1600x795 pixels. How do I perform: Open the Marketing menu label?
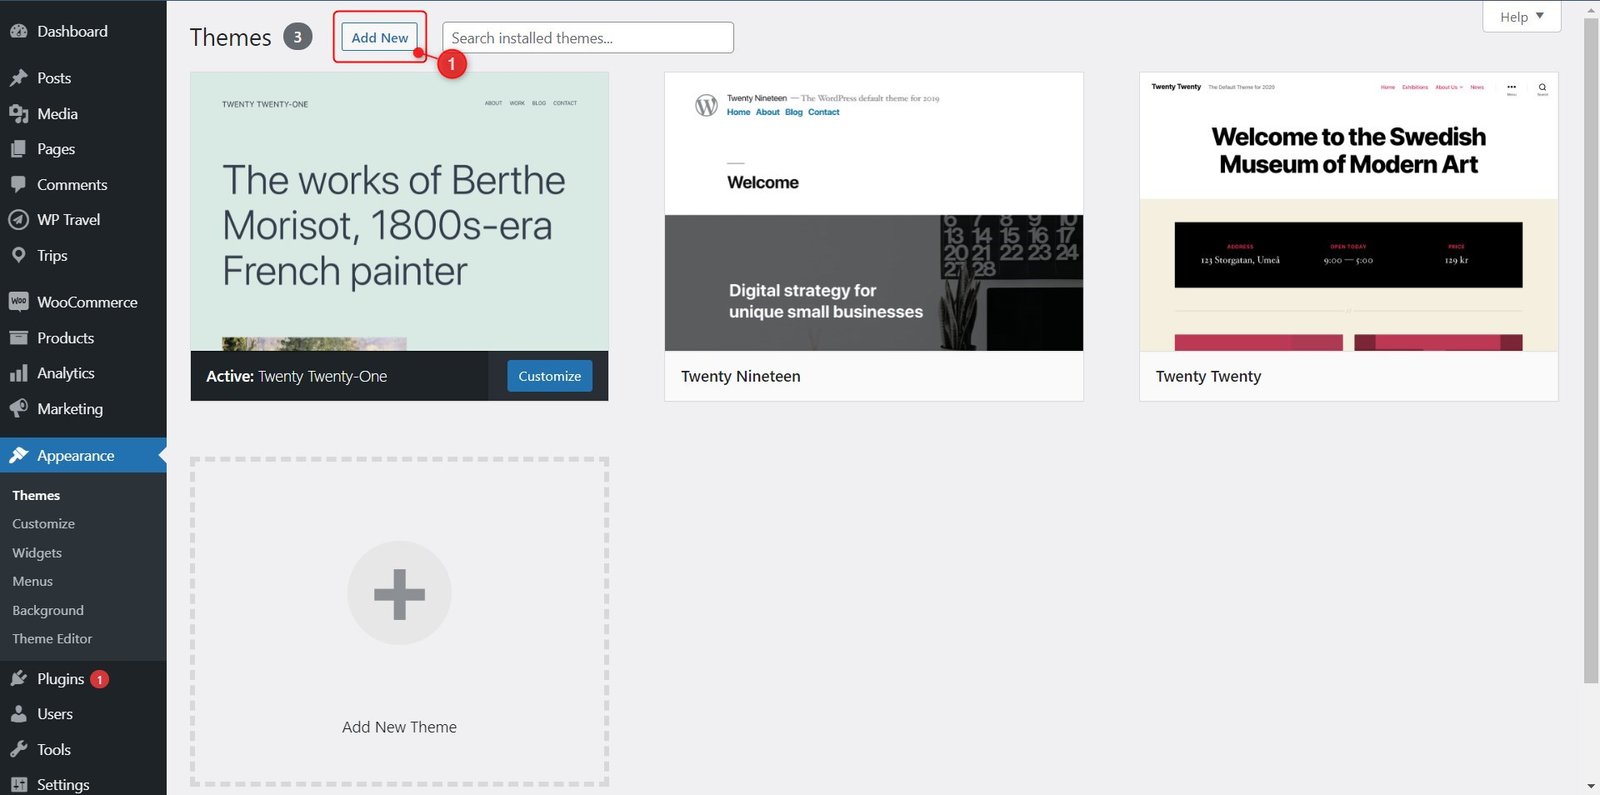pyautogui.click(x=70, y=409)
